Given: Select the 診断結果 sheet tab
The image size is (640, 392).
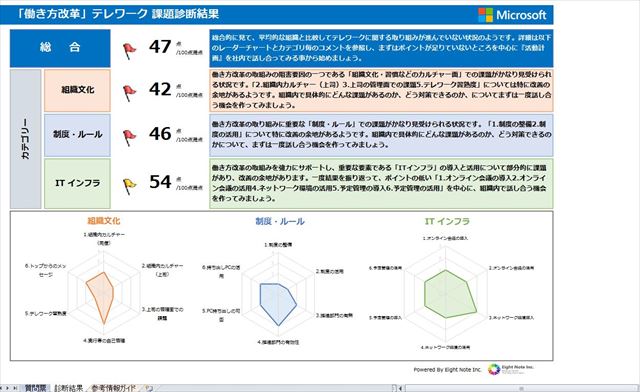Looking at the screenshot, I should tap(69, 388).
